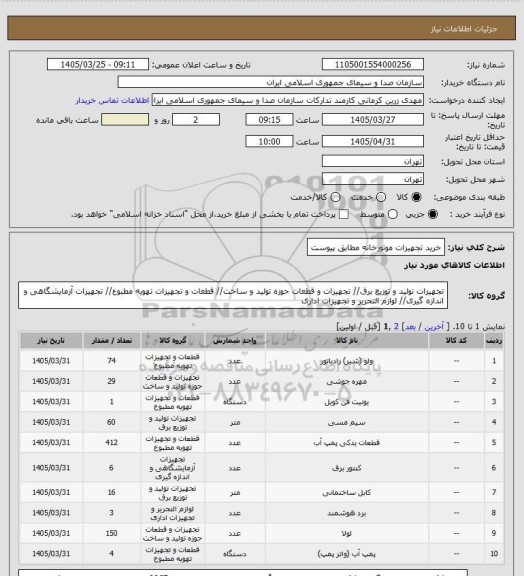This screenshot has width=524, height=576.
Task: Click need date 1405/03/31 in لولا row
Action: tap(51, 533)
